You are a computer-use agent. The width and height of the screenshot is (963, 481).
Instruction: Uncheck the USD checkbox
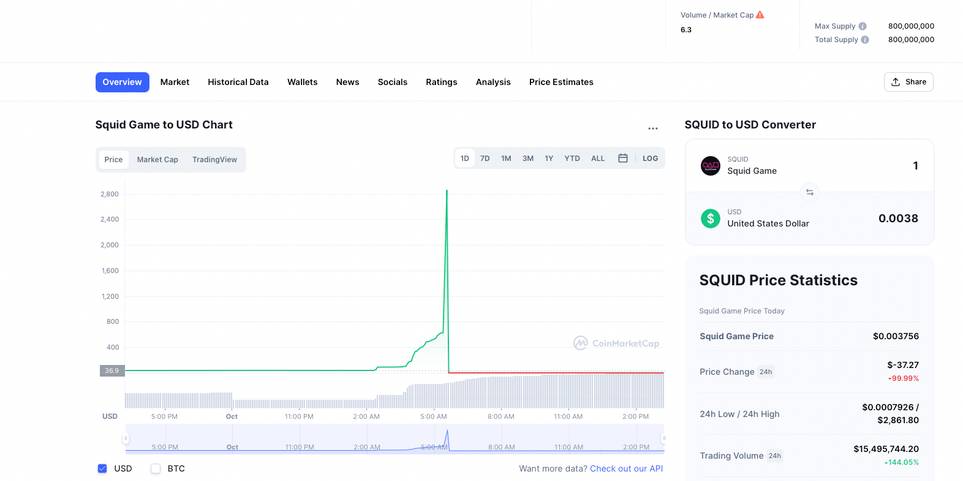(x=102, y=468)
